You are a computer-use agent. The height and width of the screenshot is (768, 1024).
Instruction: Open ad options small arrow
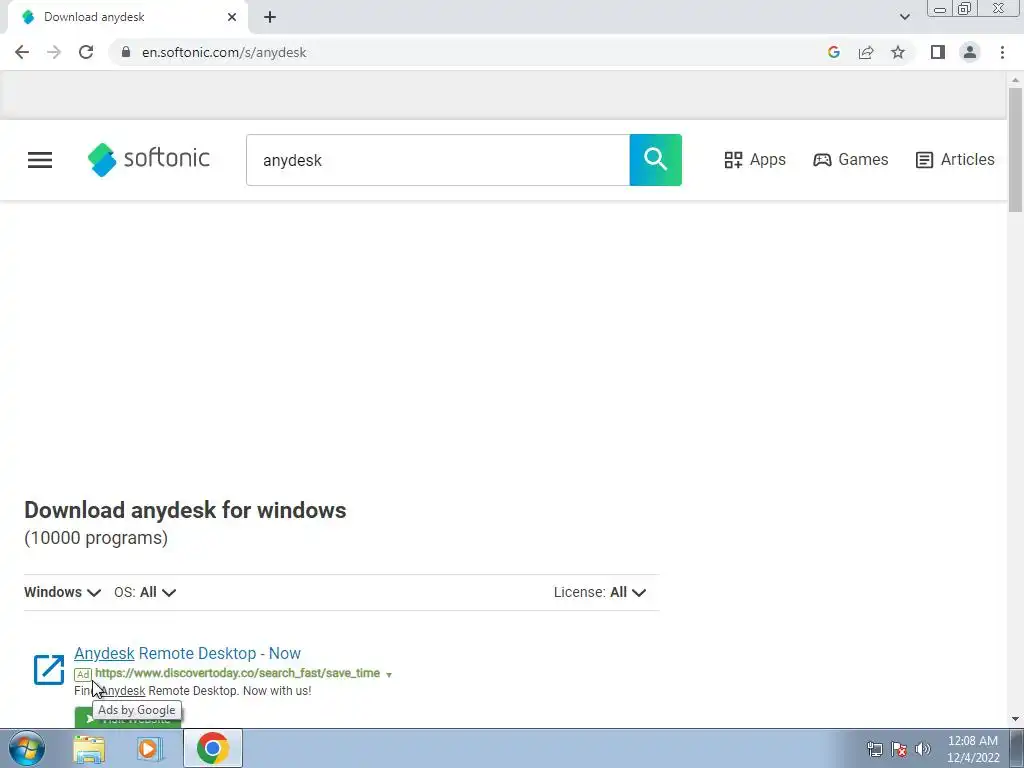(389, 675)
